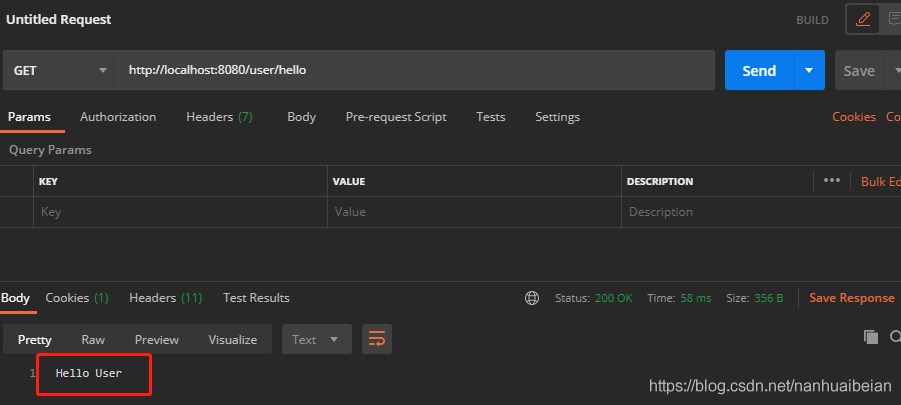Viewport: 901px width, 405px height.
Task: Select the Headers (11) response tab
Action: click(x=165, y=298)
